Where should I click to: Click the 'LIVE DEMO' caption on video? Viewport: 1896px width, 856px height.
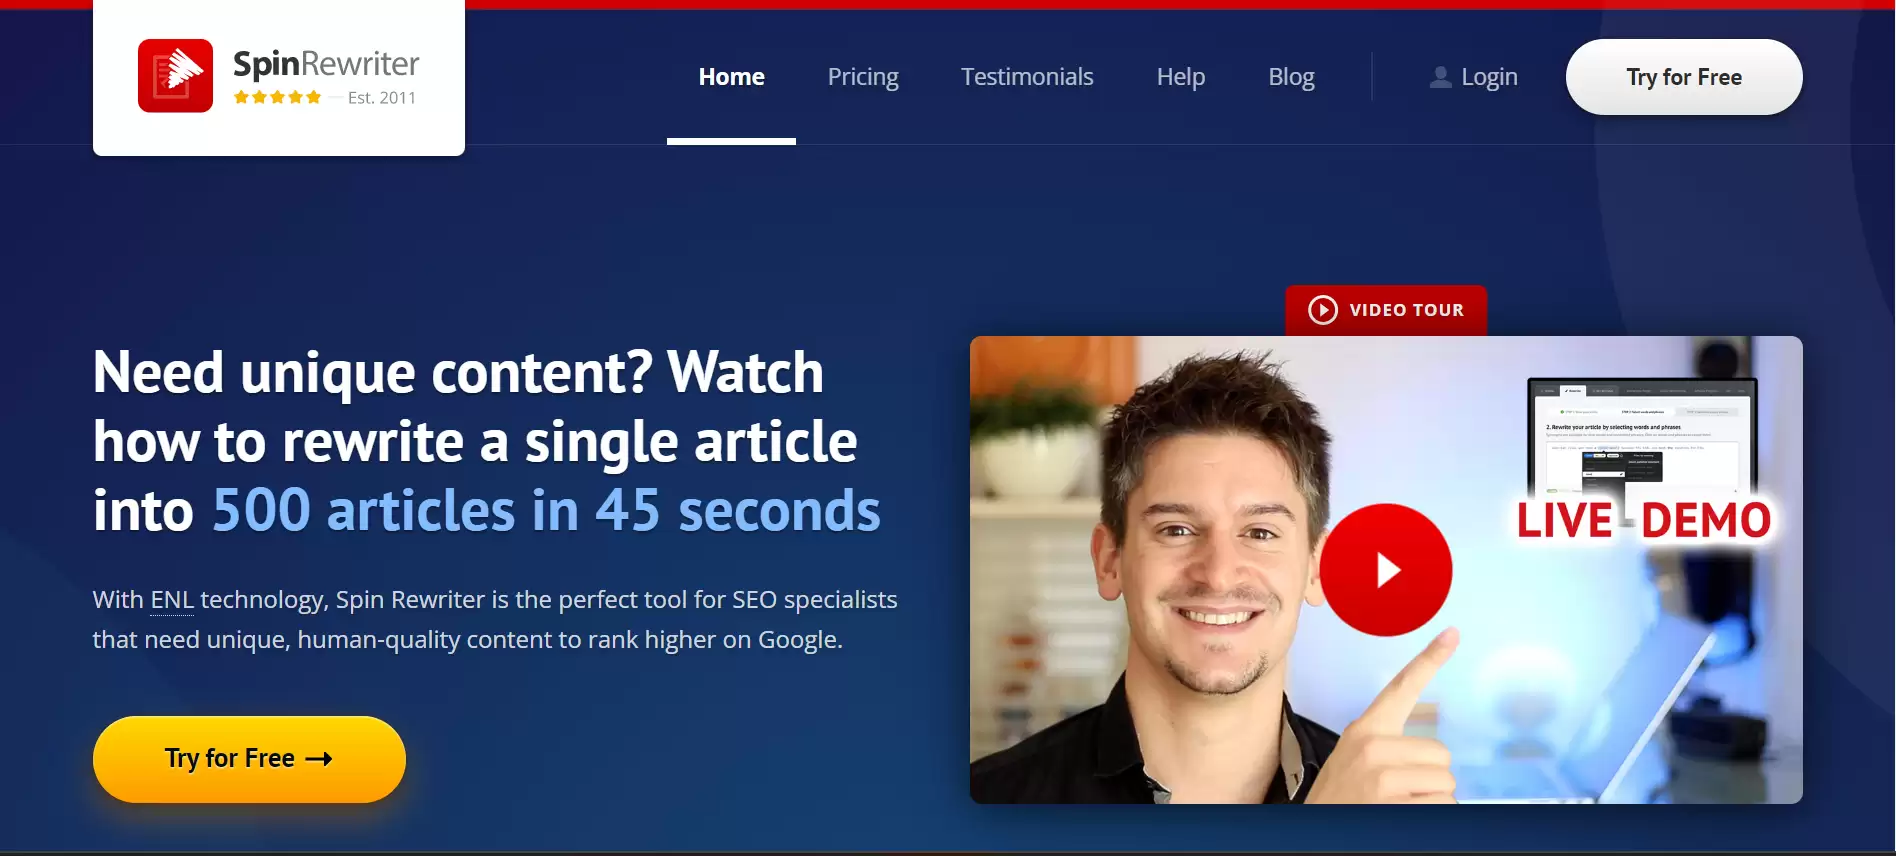click(1644, 520)
